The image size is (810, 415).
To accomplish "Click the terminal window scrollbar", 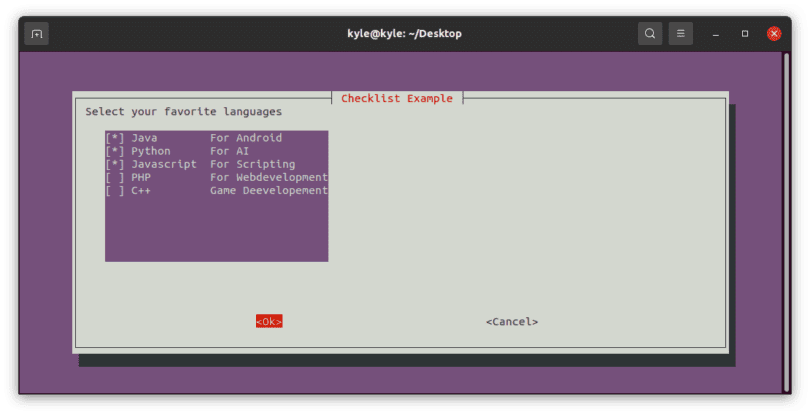I will point(786,222).
